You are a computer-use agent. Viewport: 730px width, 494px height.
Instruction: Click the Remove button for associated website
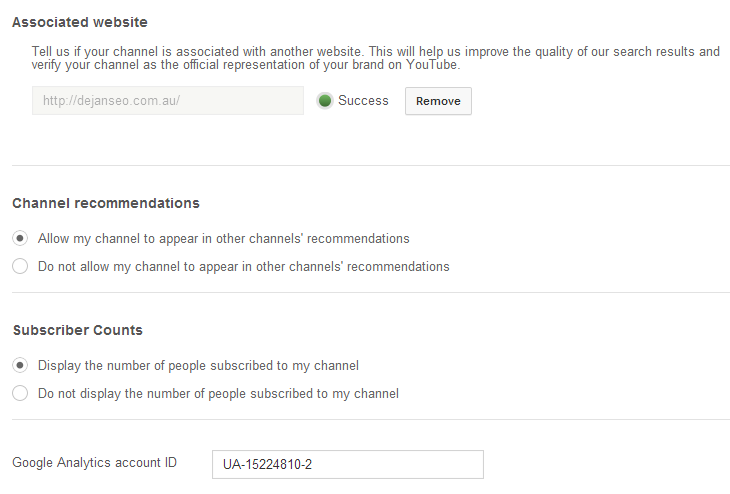pyautogui.click(x=438, y=101)
